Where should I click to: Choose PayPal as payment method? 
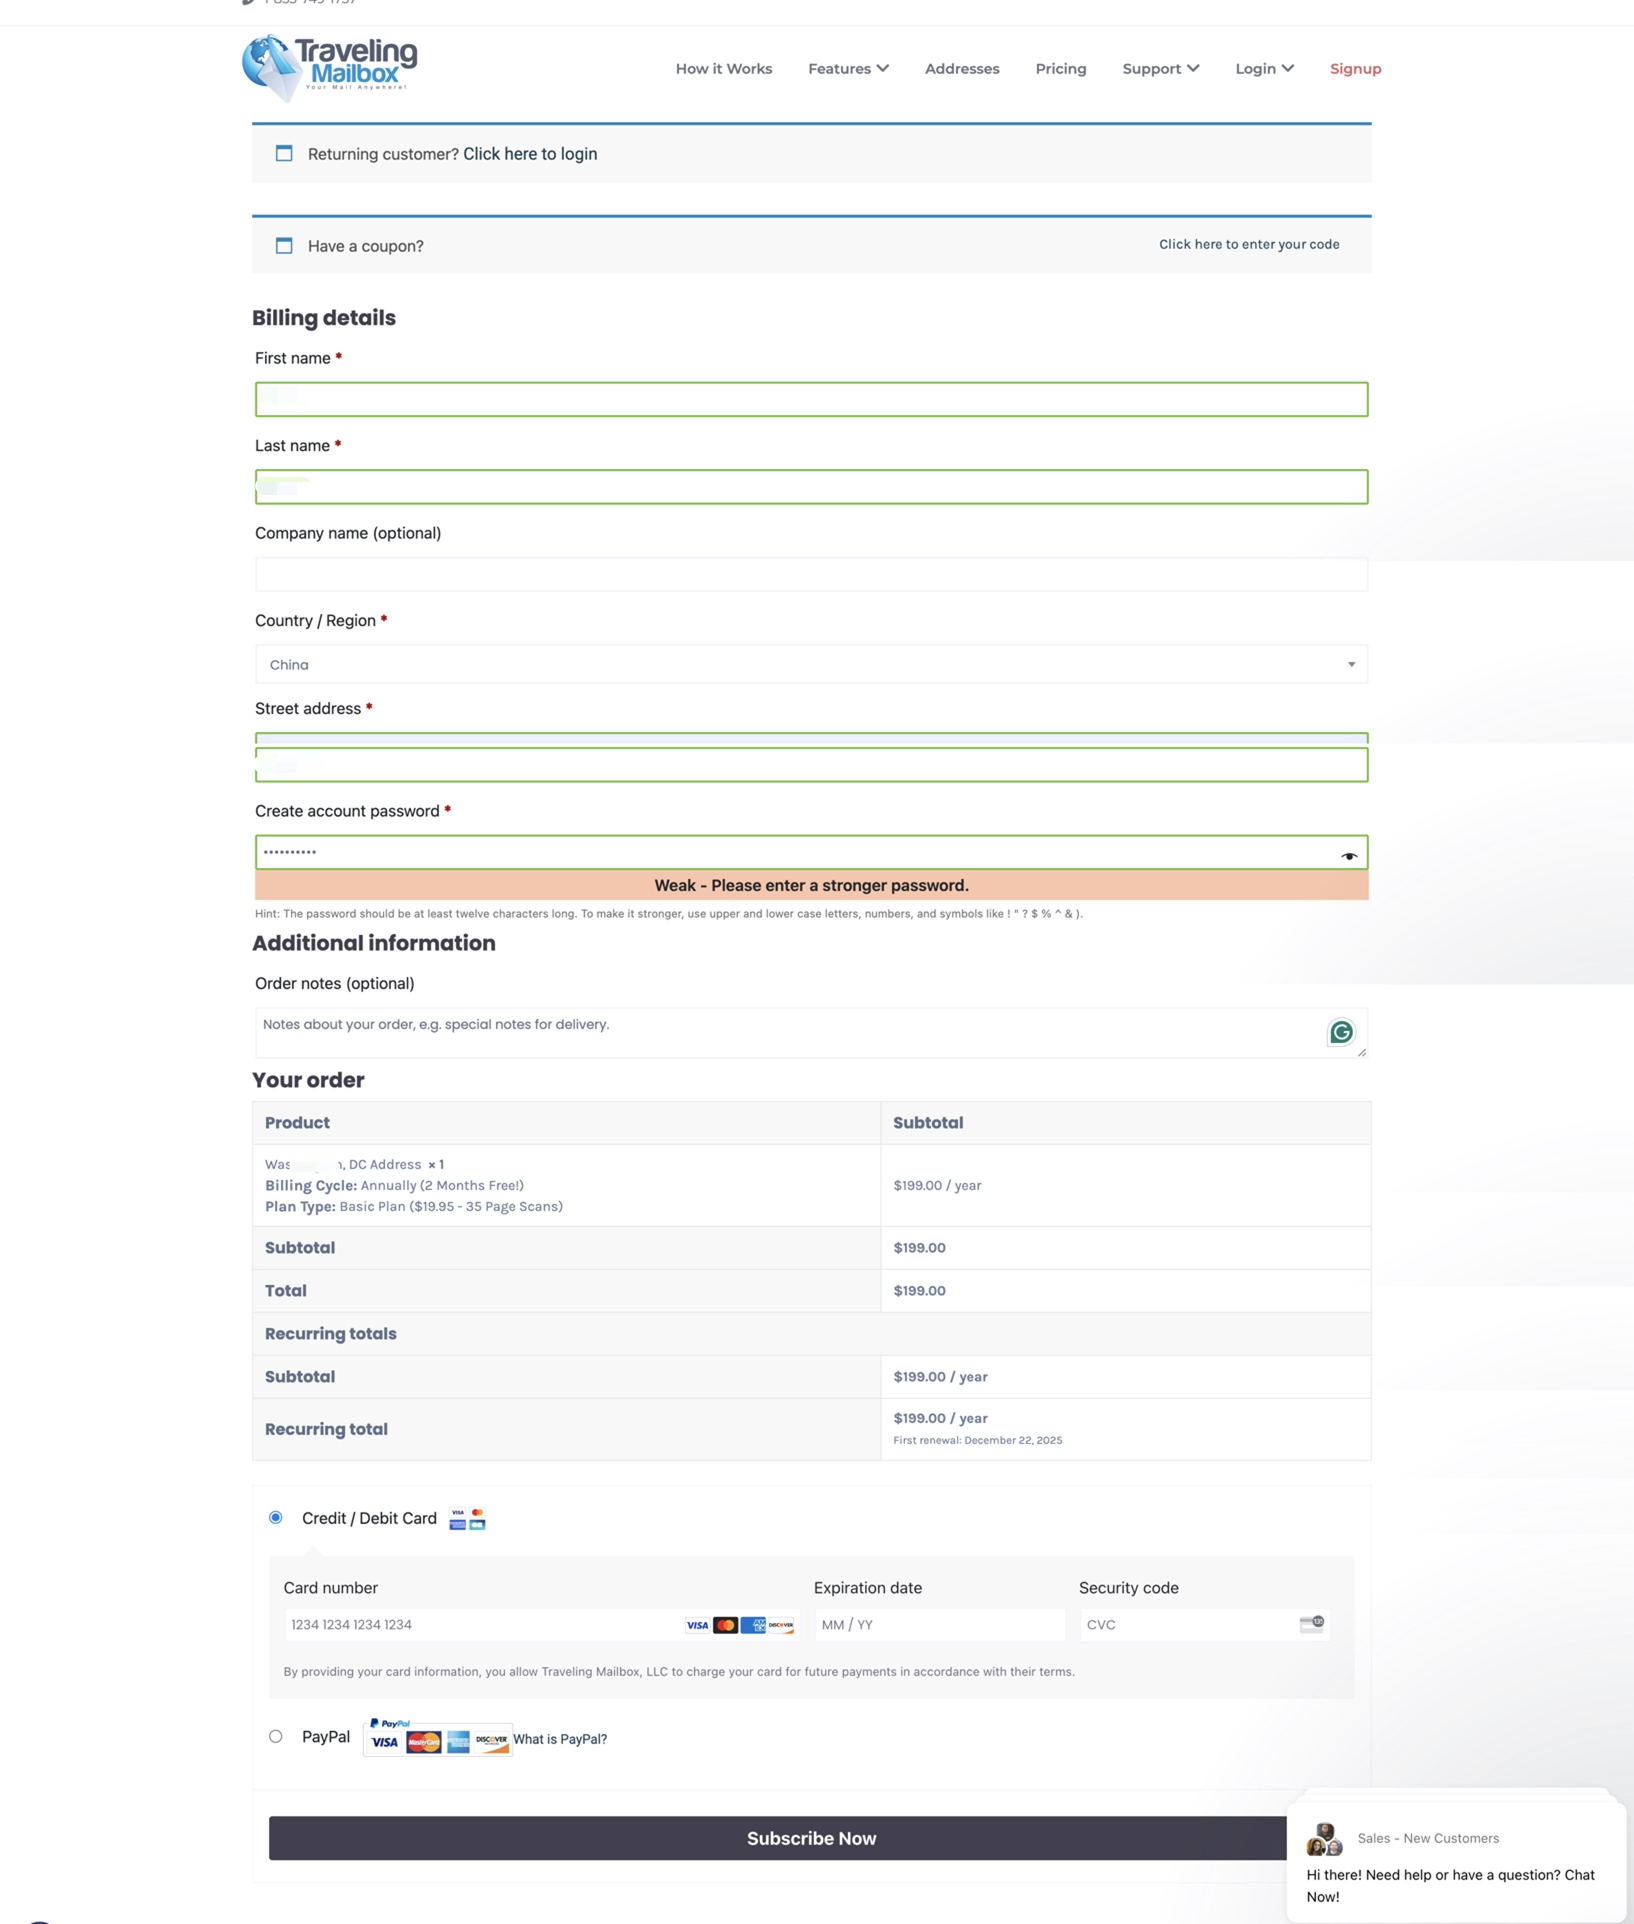276,1736
